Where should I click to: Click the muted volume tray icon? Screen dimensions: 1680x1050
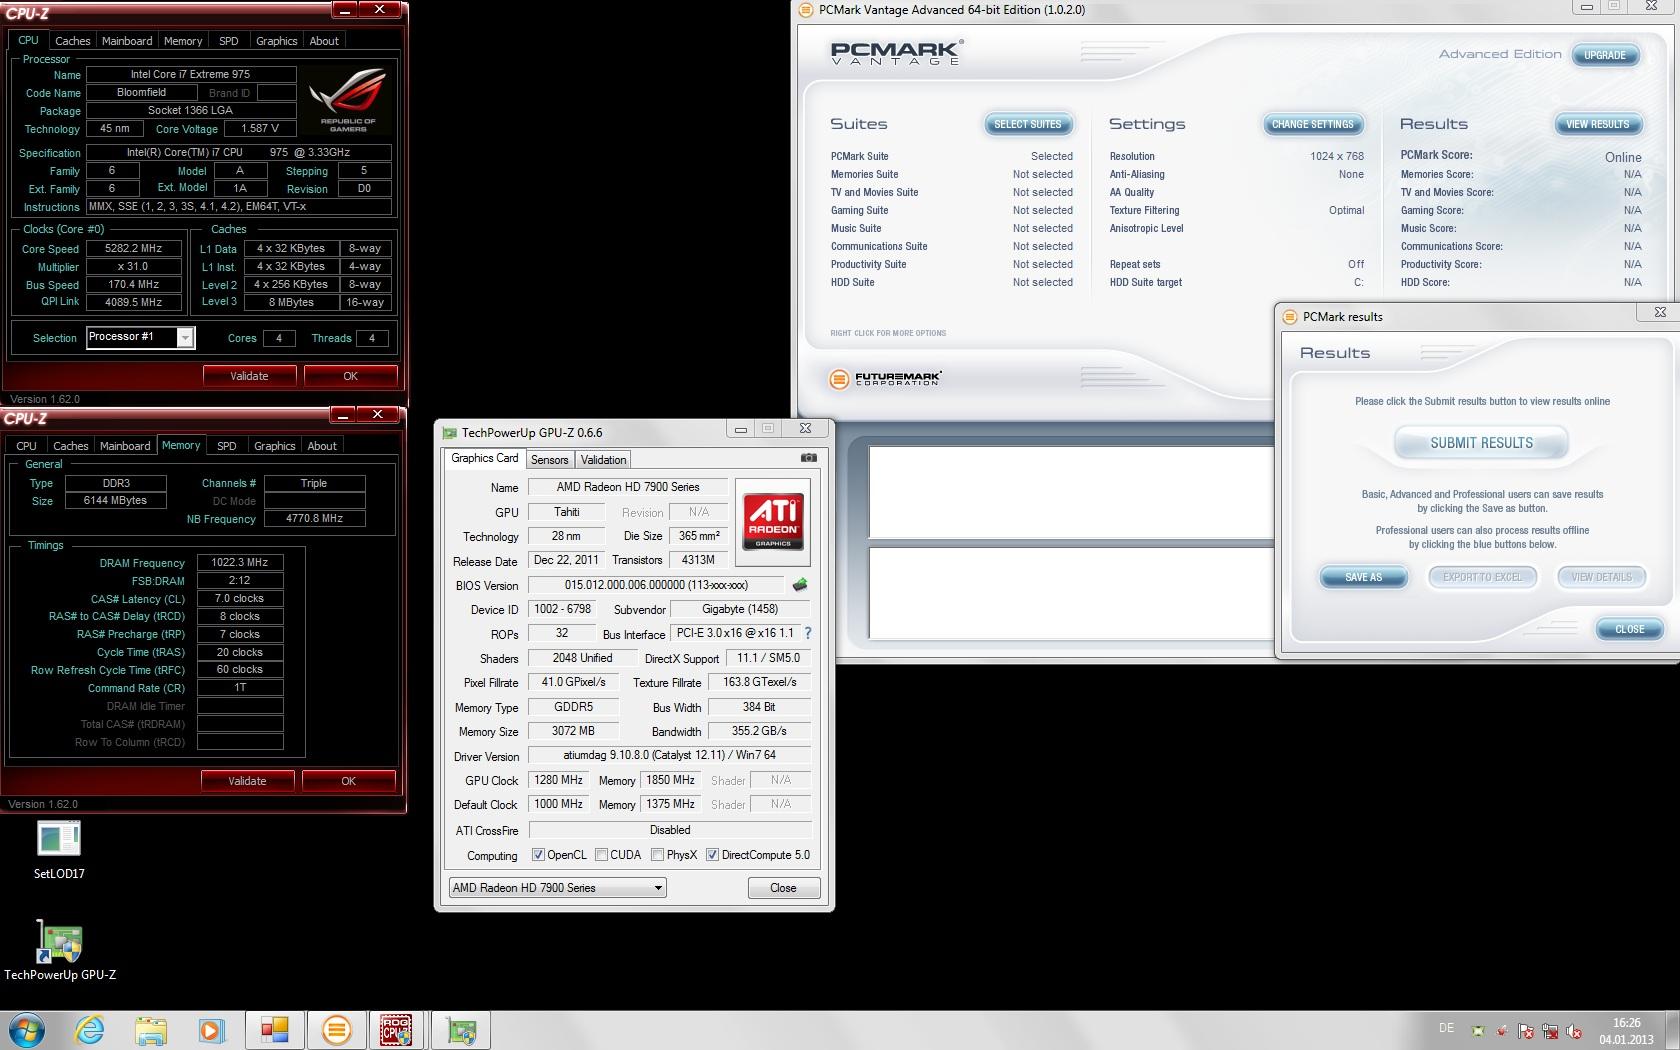pyautogui.click(x=1574, y=1031)
